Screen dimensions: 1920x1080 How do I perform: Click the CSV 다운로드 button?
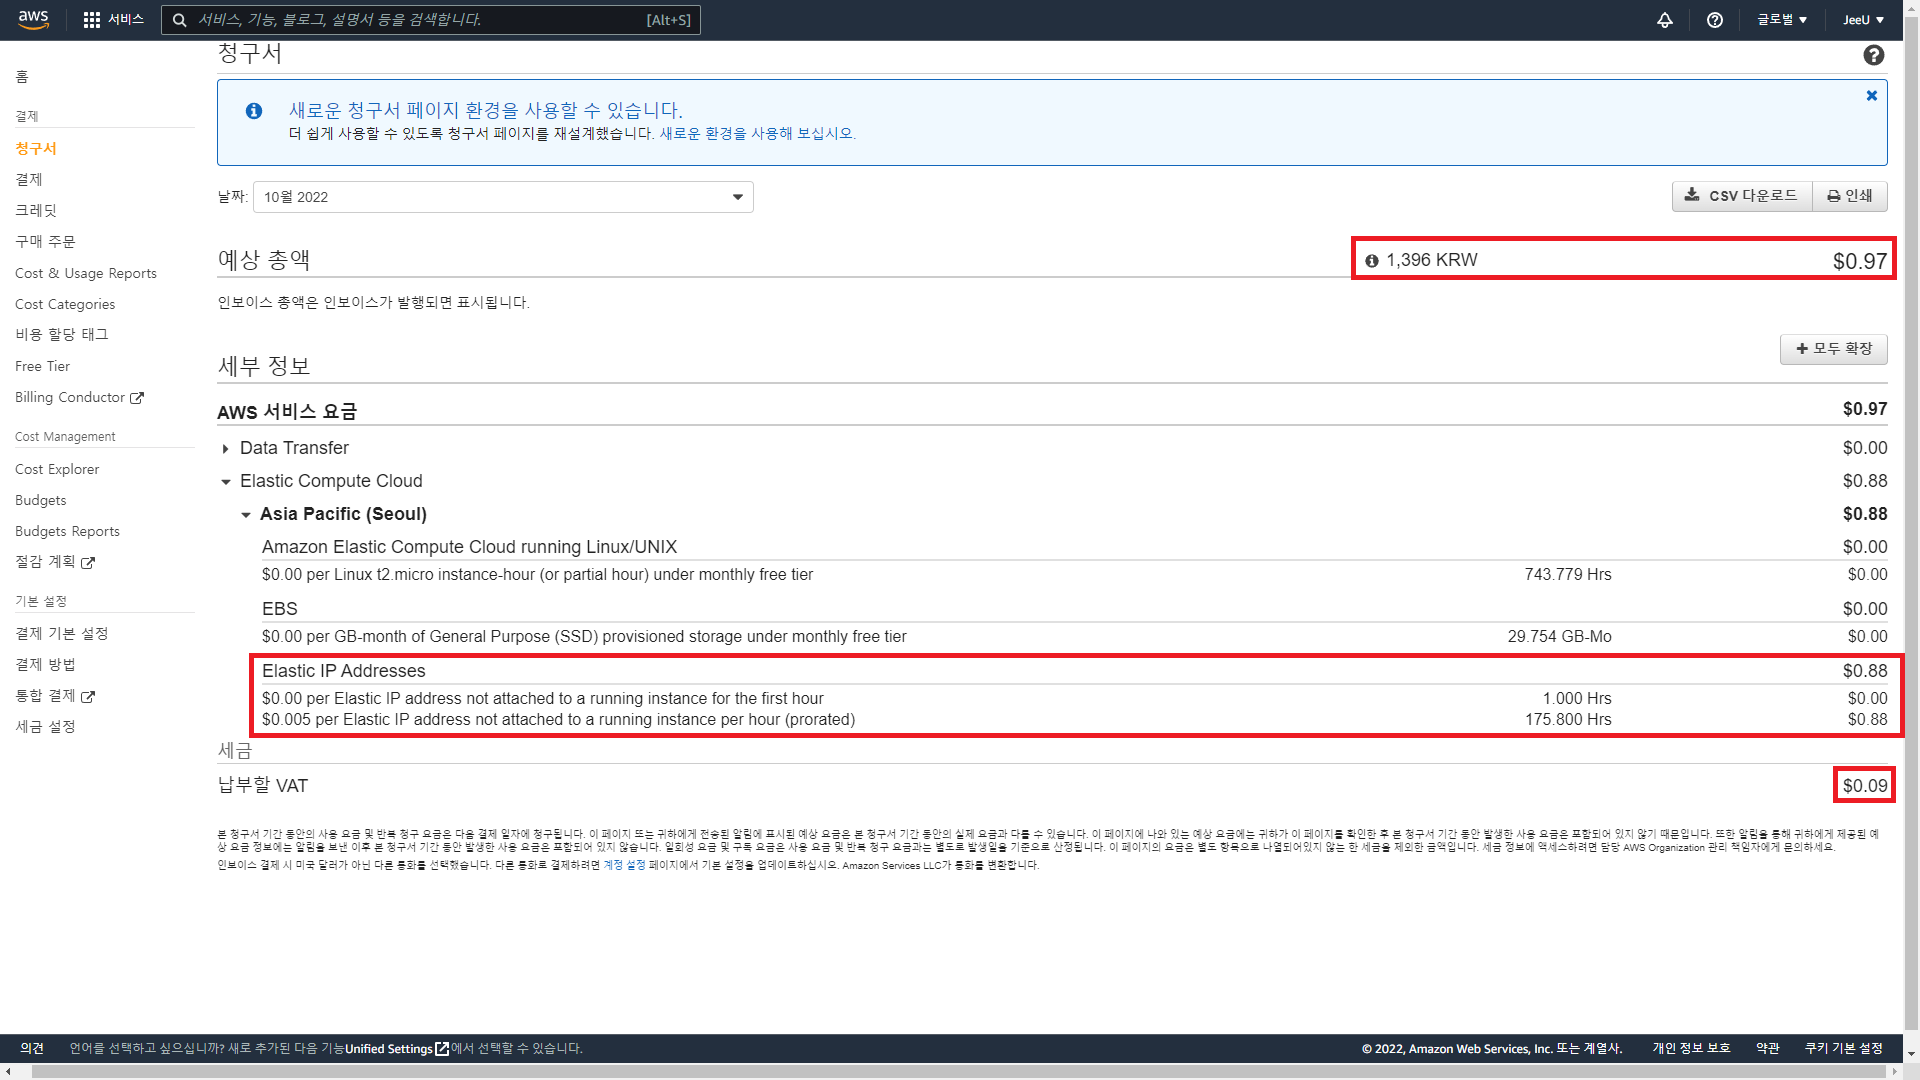tap(1741, 196)
